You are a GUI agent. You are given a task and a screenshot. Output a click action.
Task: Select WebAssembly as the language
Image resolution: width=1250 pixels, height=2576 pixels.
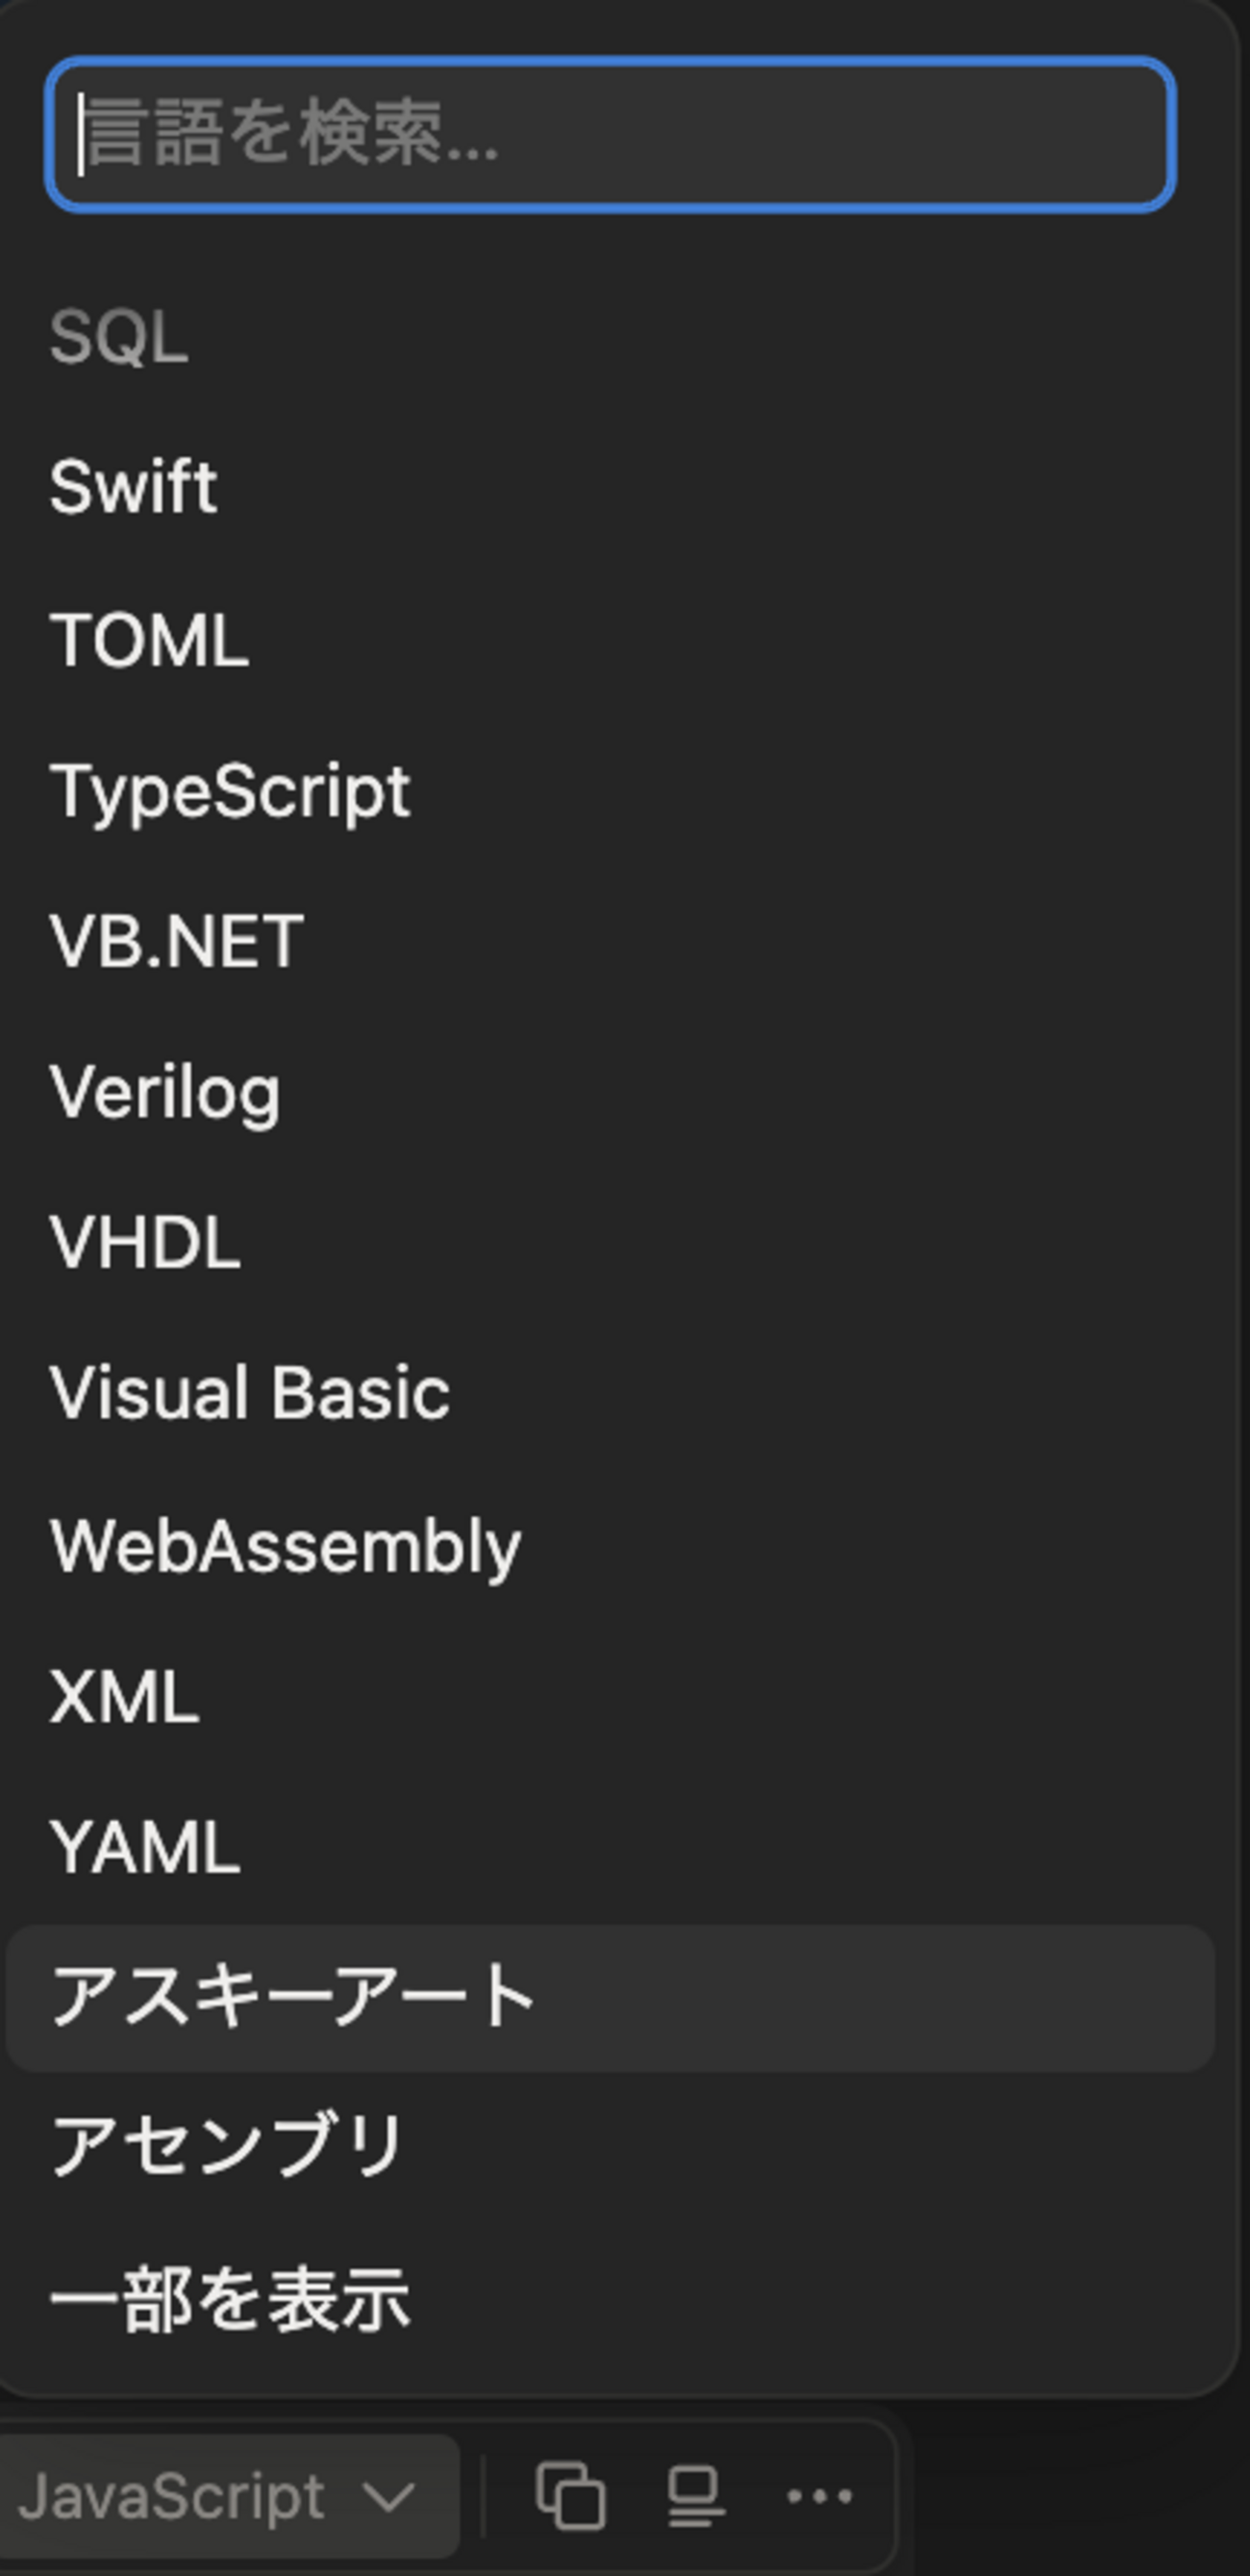[x=286, y=1546]
